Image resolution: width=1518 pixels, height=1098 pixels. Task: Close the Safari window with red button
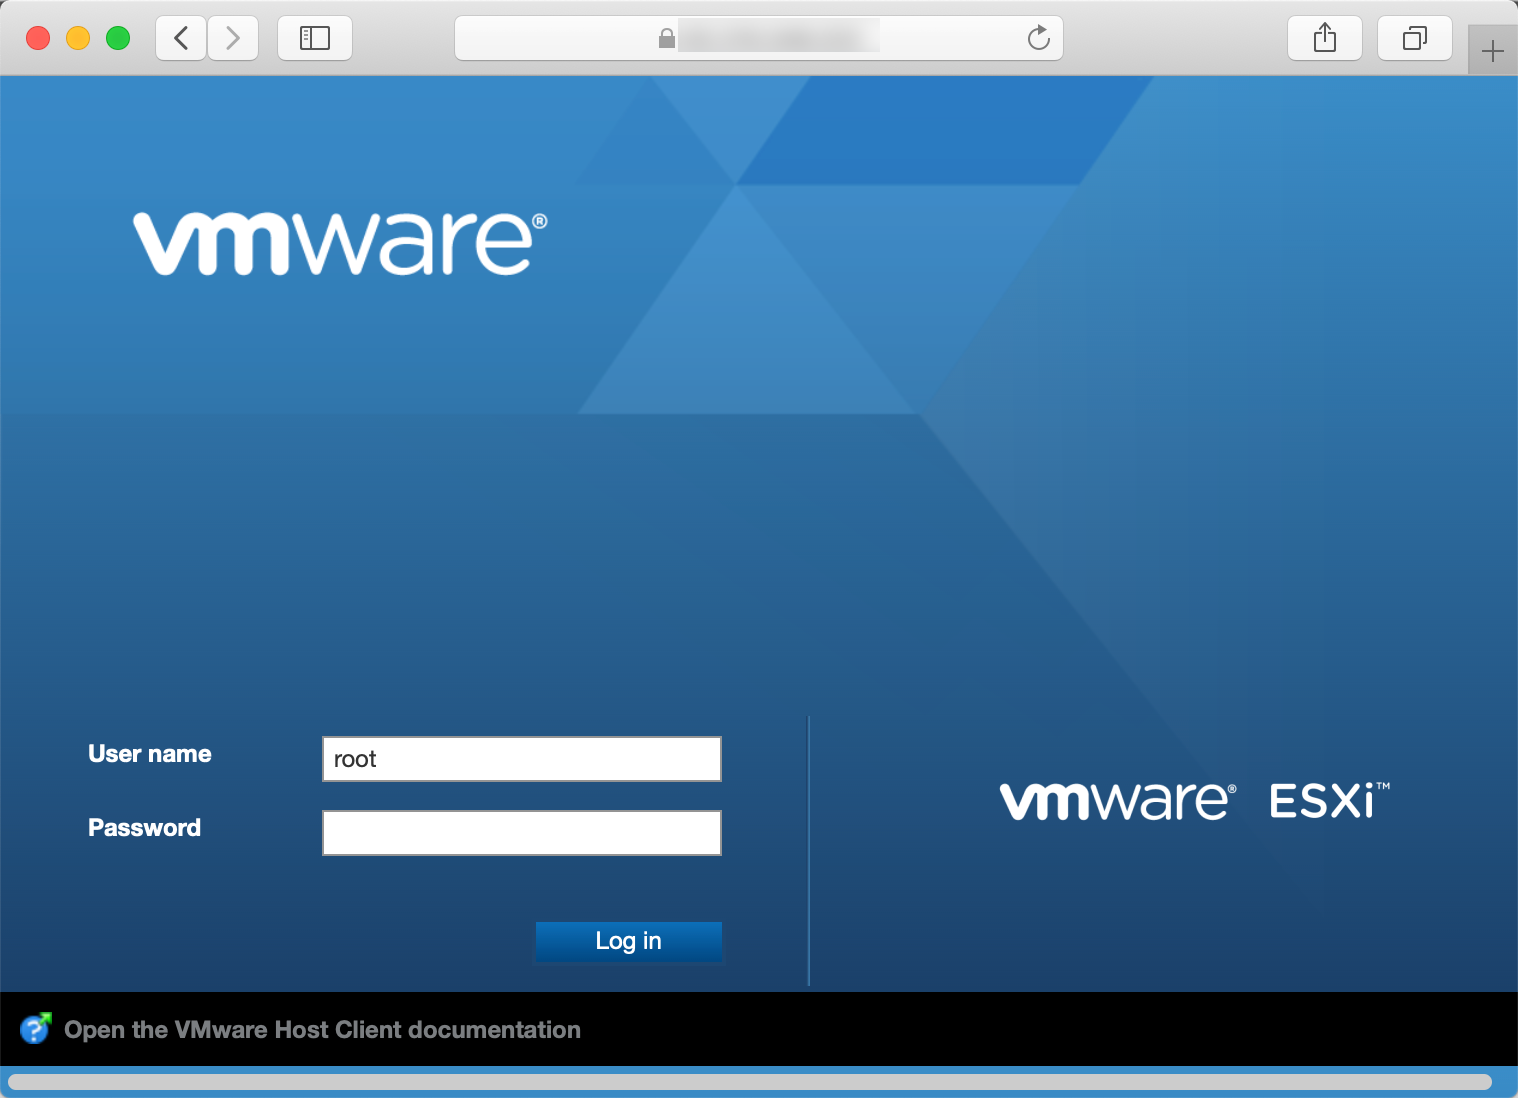(38, 38)
